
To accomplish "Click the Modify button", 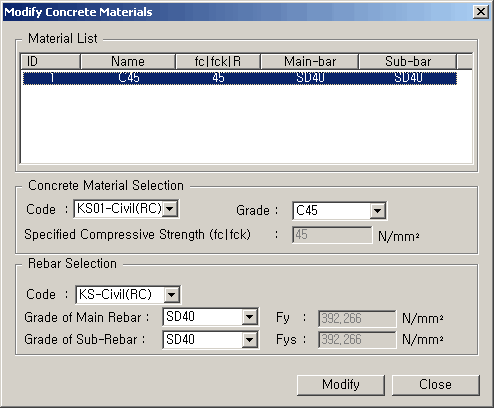I will pyautogui.click(x=341, y=385).
